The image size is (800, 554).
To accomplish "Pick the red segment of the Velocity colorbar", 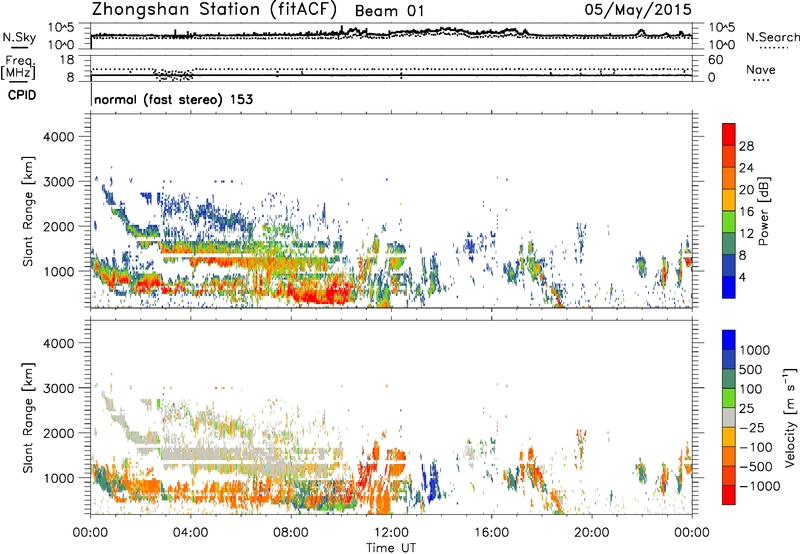I will 729,495.
